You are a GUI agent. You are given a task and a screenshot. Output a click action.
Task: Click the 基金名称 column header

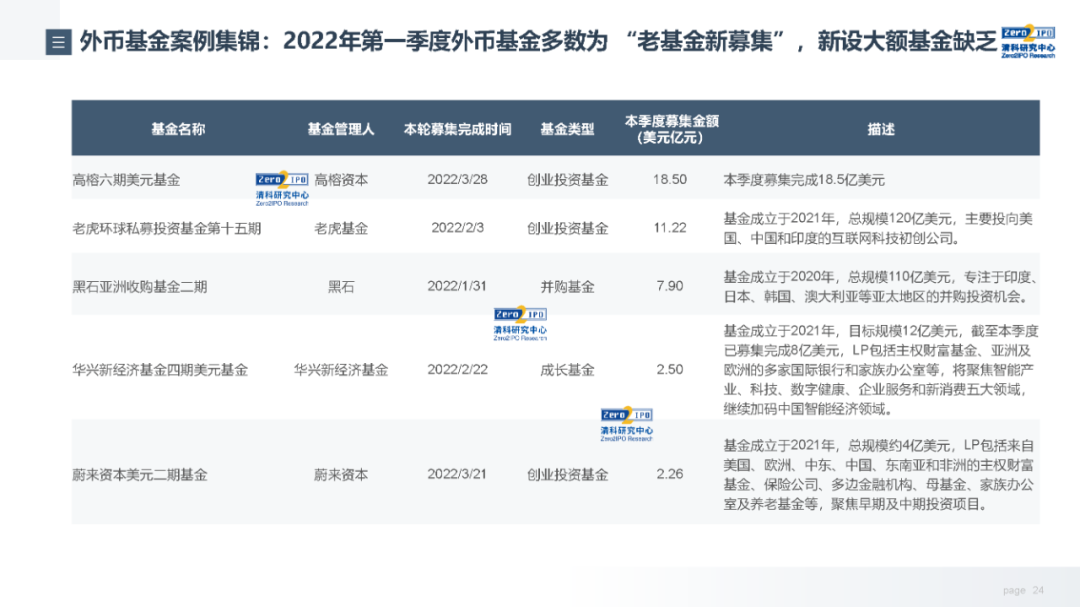(x=178, y=129)
